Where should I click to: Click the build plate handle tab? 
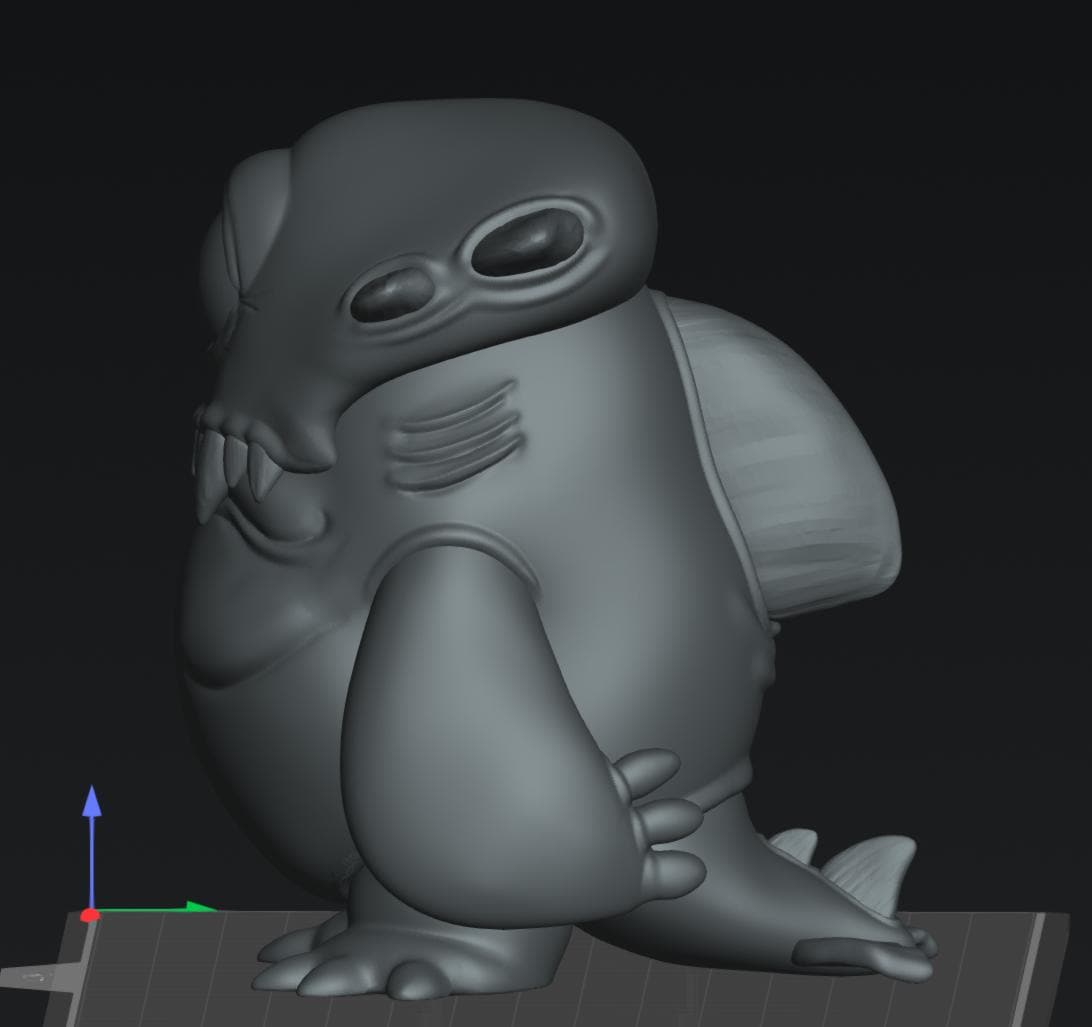40,976
